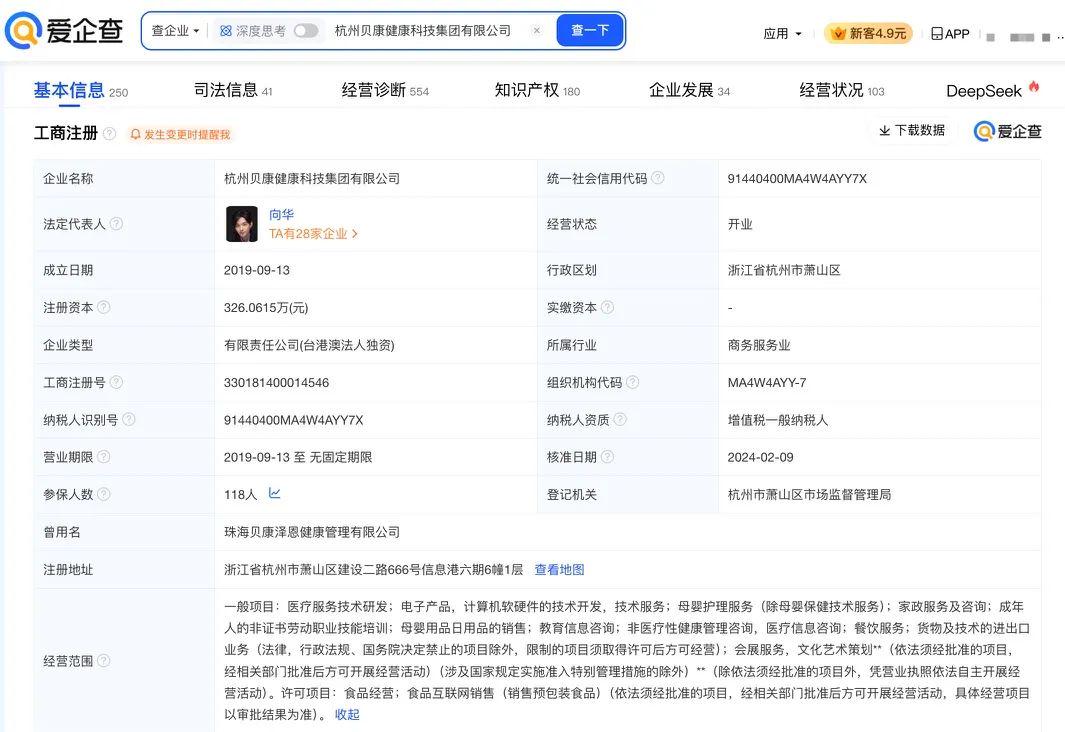Viewport: 1065px width, 732px height.
Task: Select the registration authority 杭州市萧山区市场监督管理局
Action: [x=810, y=494]
